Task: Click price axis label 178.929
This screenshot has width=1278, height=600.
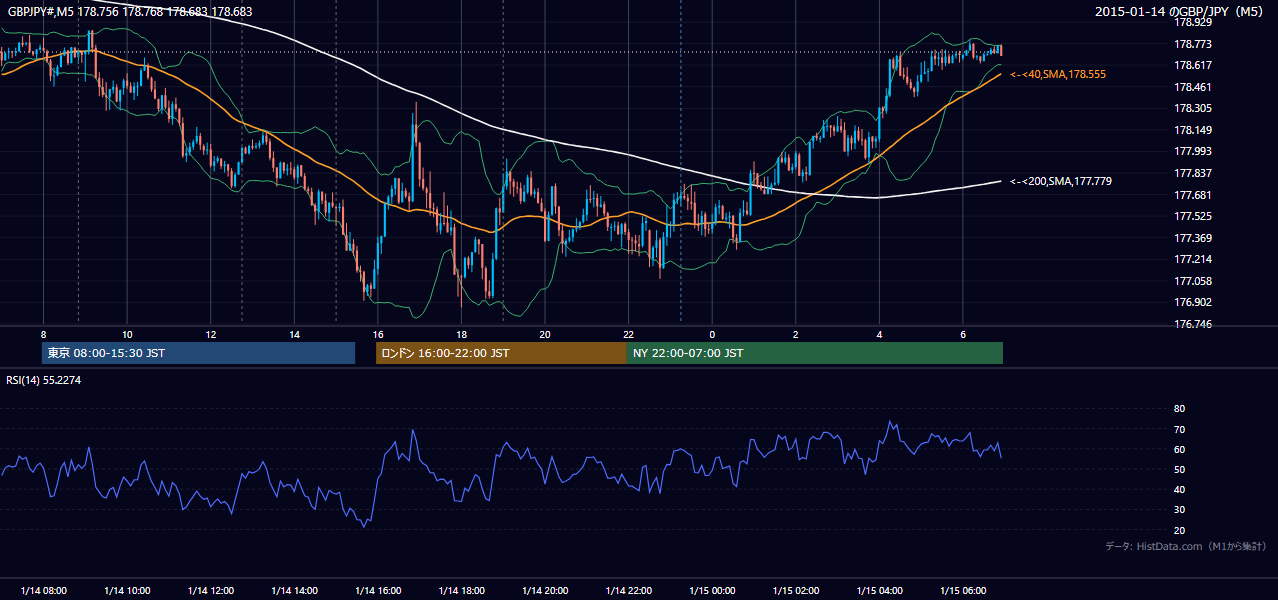Action: 1194,22
